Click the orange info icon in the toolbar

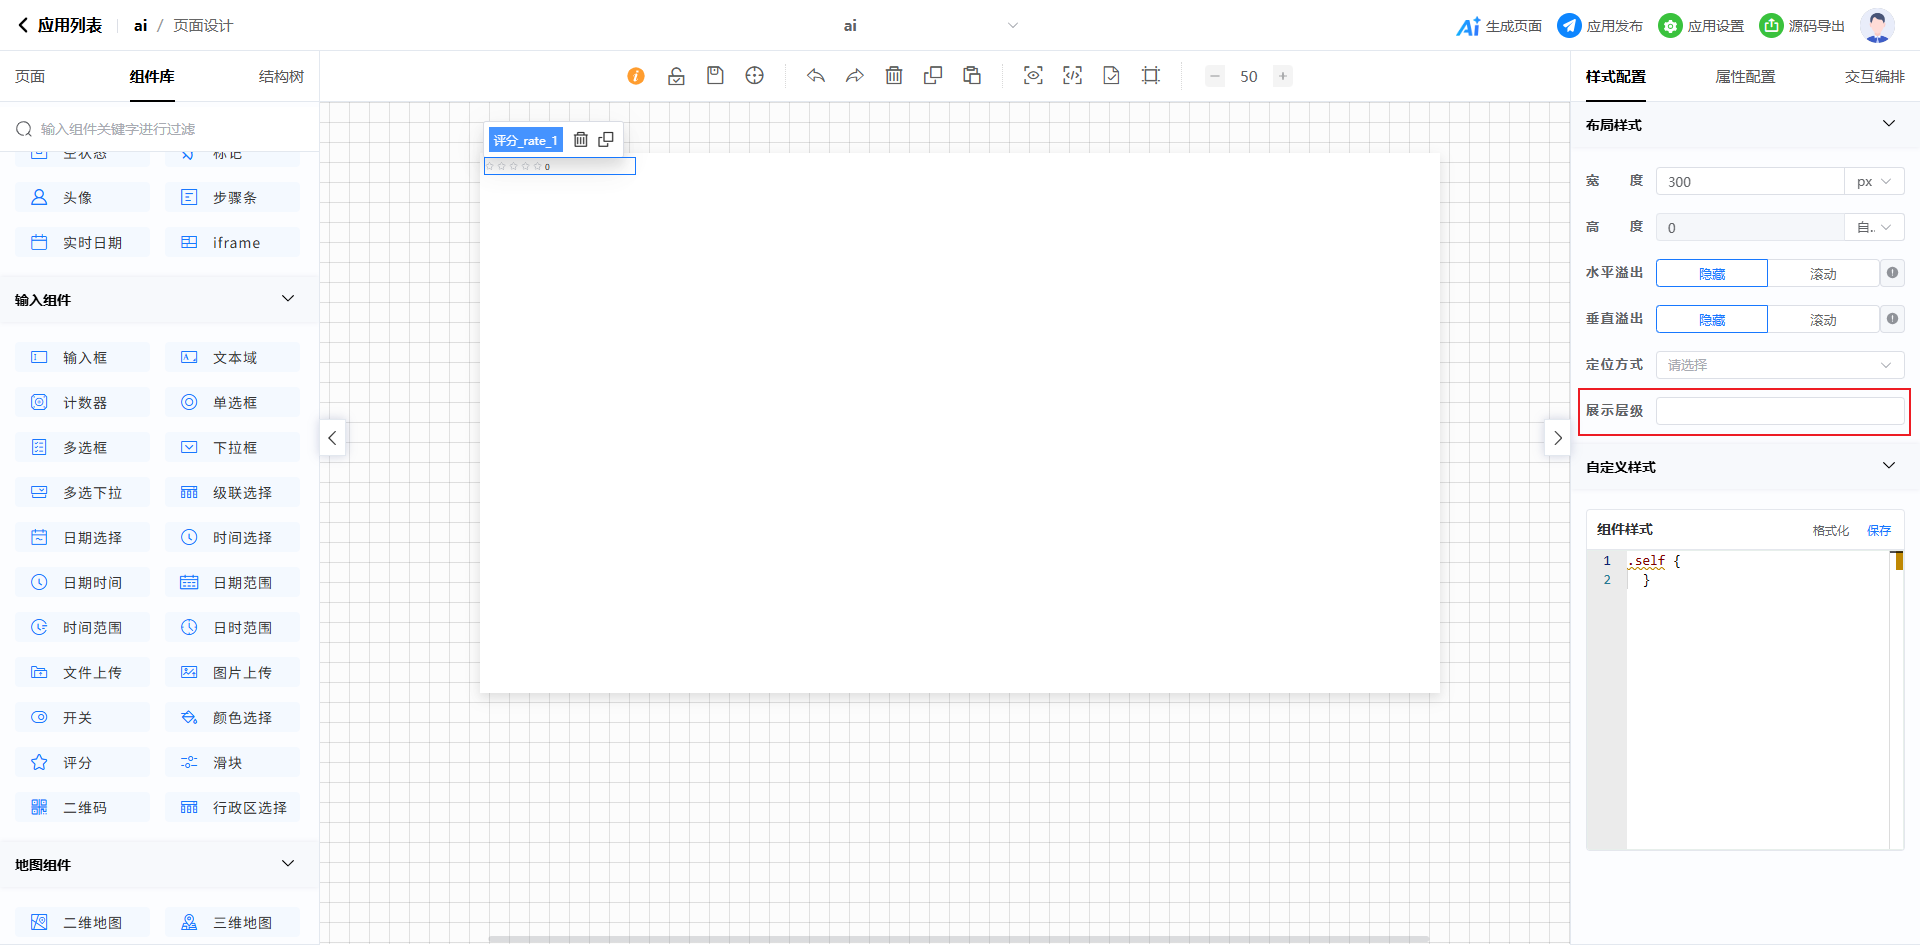(x=636, y=76)
